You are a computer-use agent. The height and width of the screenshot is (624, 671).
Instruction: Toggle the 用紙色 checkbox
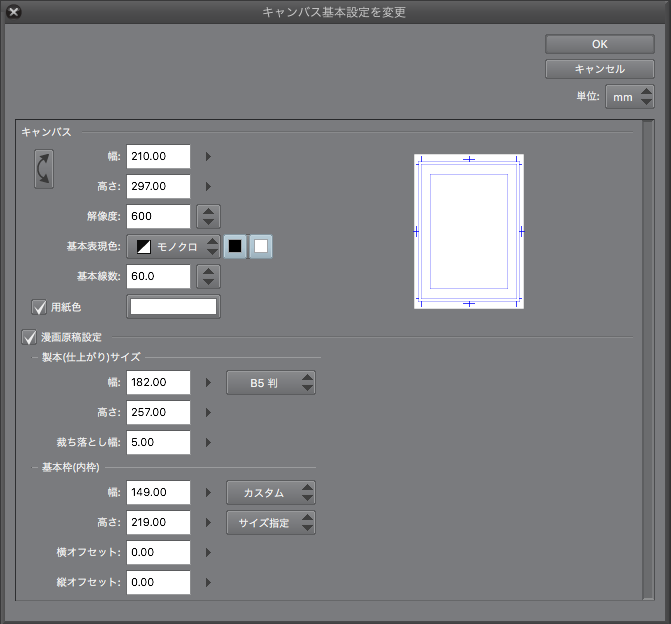coord(40,307)
